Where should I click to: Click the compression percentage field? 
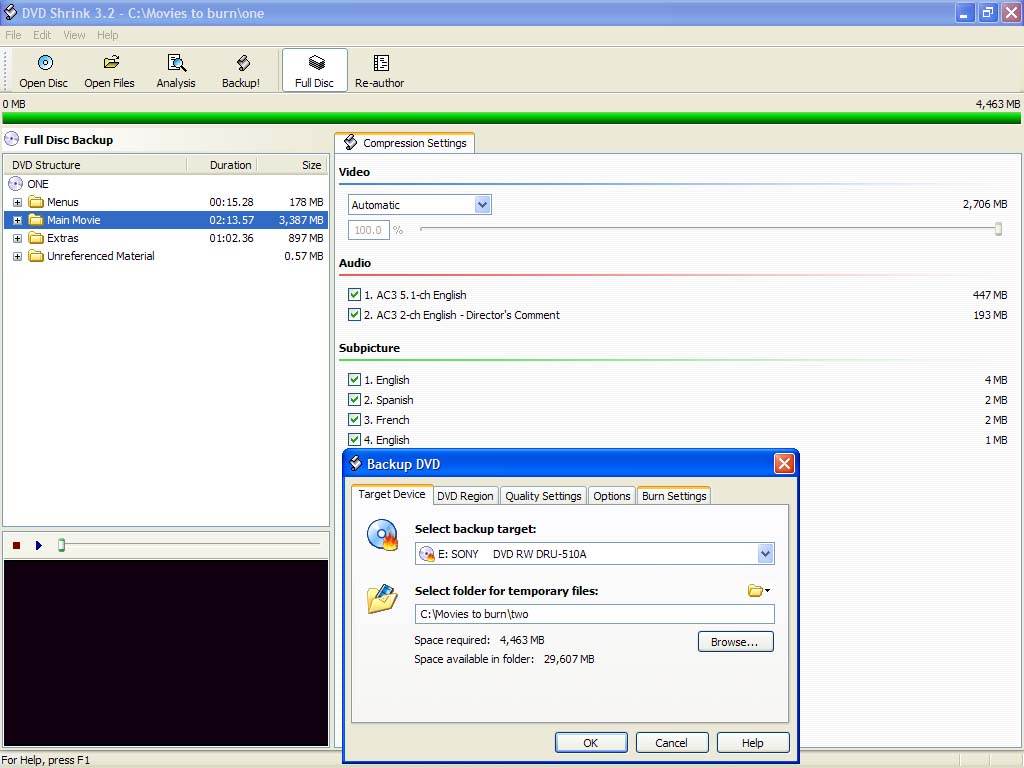click(368, 230)
